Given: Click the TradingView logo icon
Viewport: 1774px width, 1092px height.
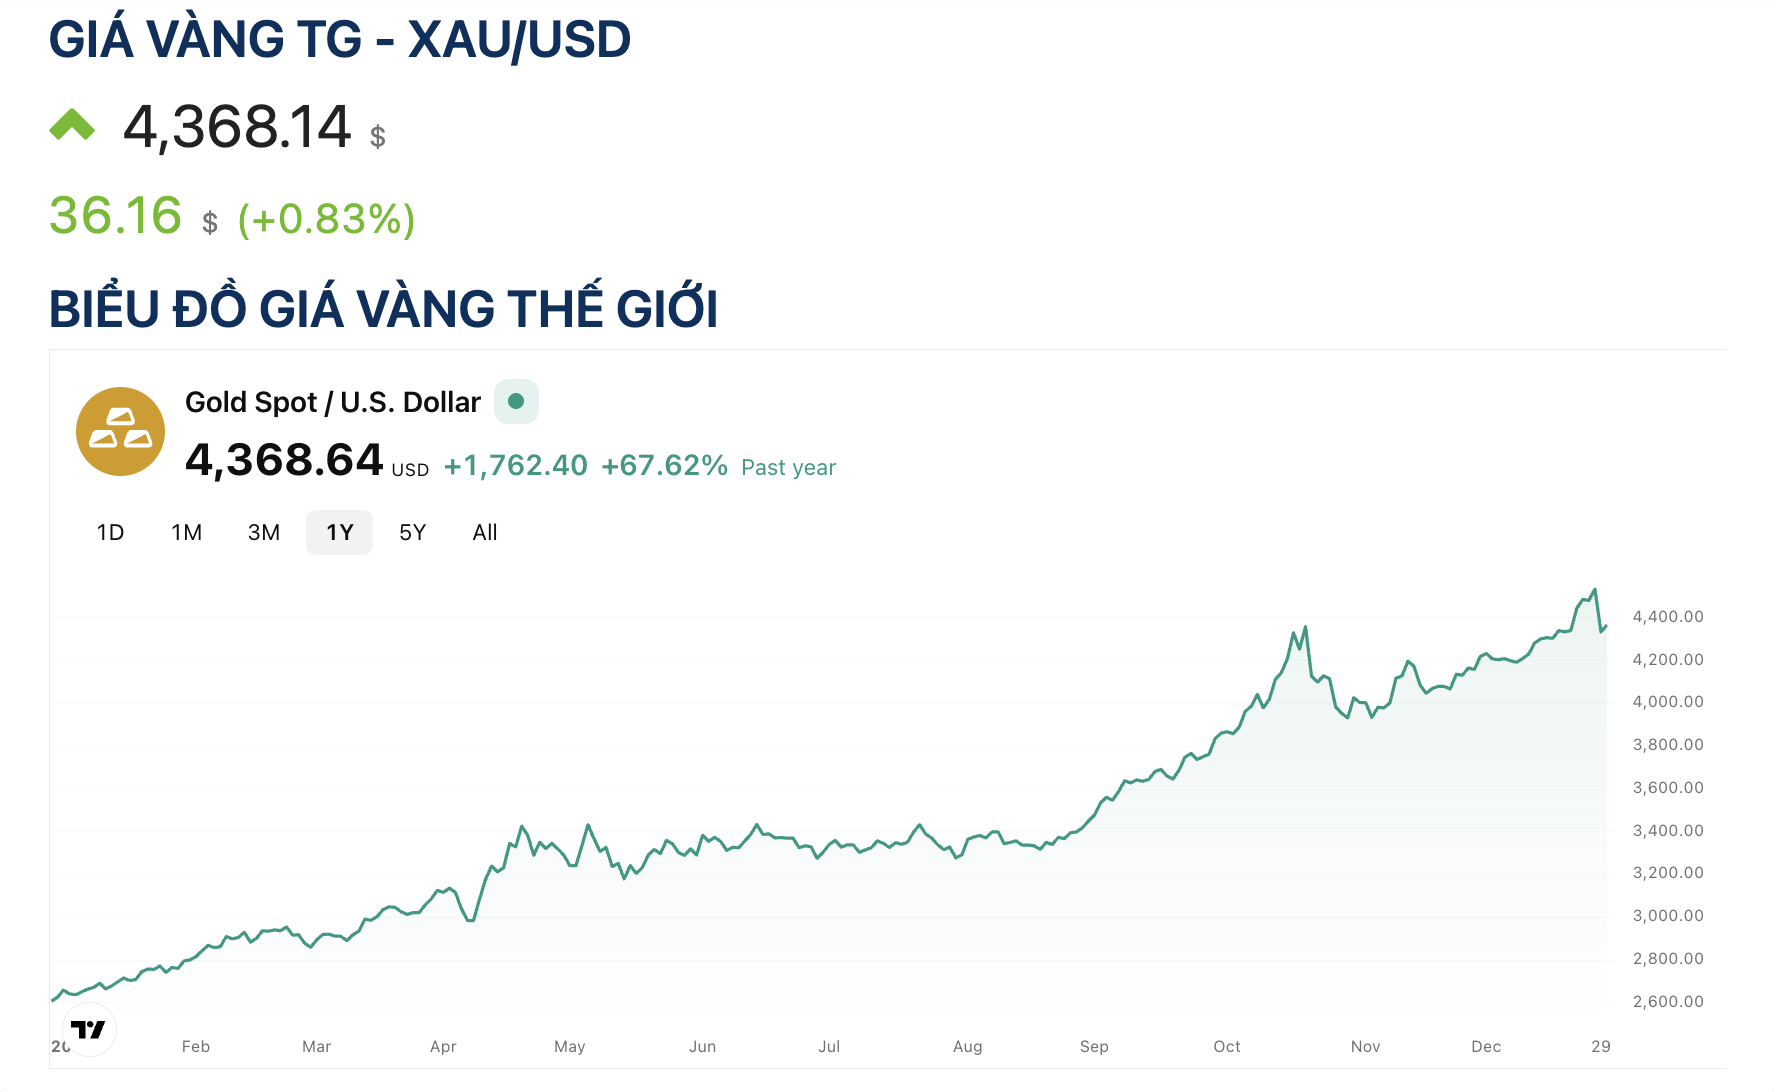Looking at the screenshot, I should pos(89,1029).
